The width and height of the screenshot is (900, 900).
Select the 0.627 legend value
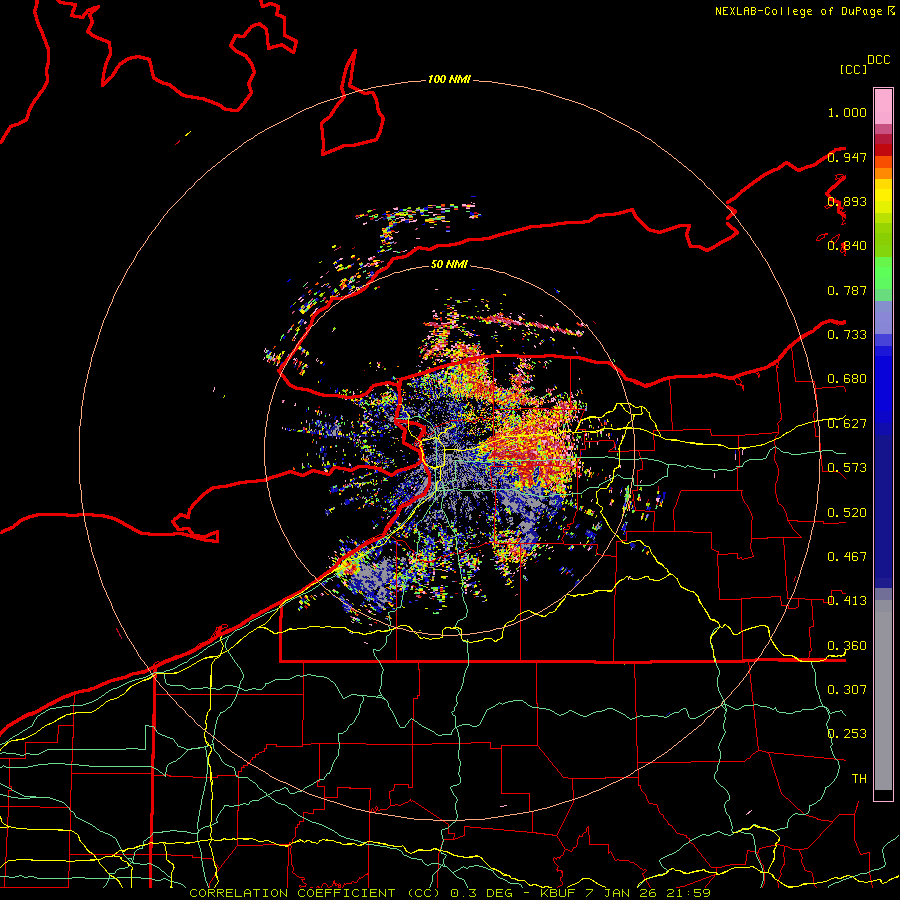coord(847,424)
